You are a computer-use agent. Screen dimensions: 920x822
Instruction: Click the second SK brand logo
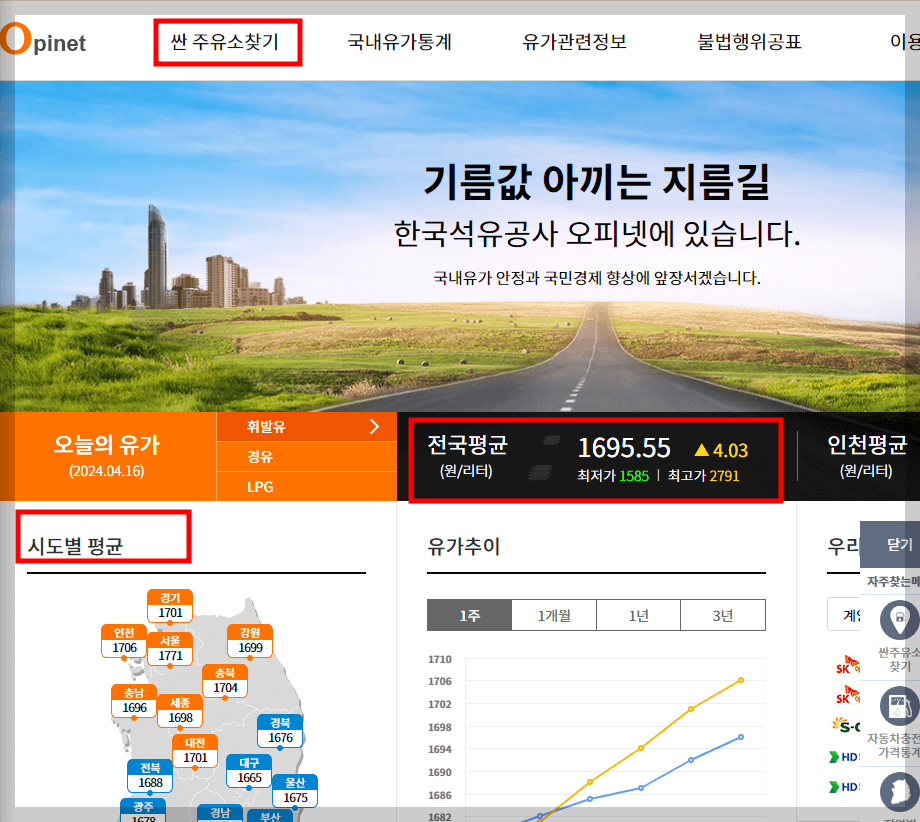coord(843,697)
